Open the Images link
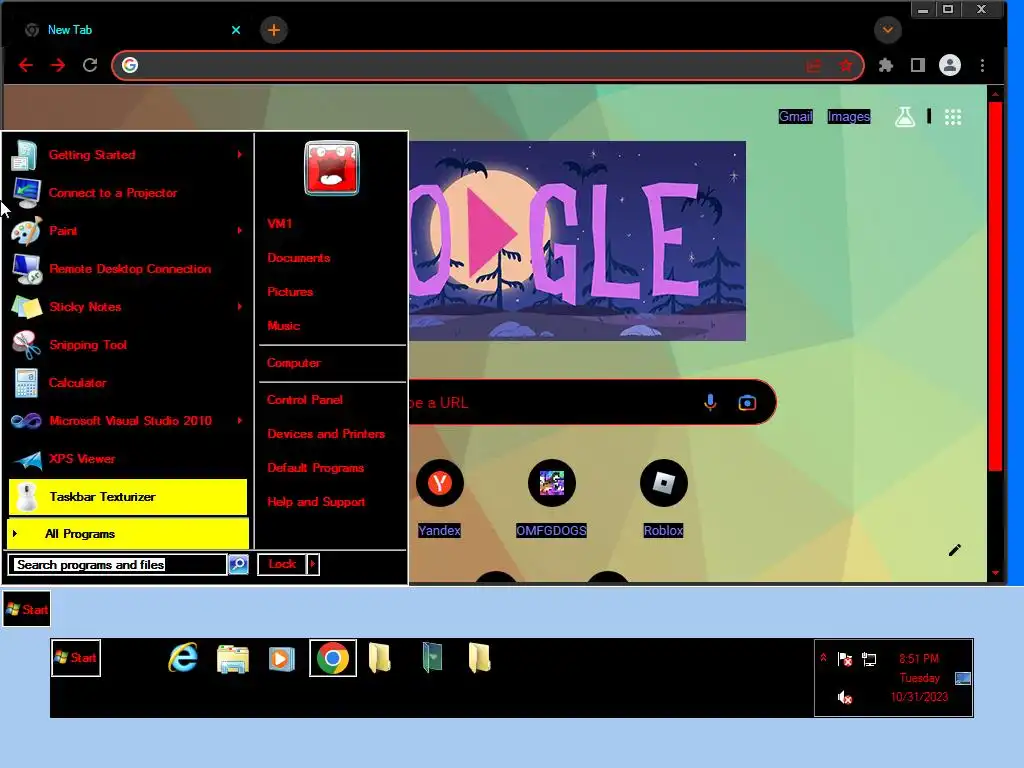This screenshot has width=1024, height=768. click(x=848, y=116)
